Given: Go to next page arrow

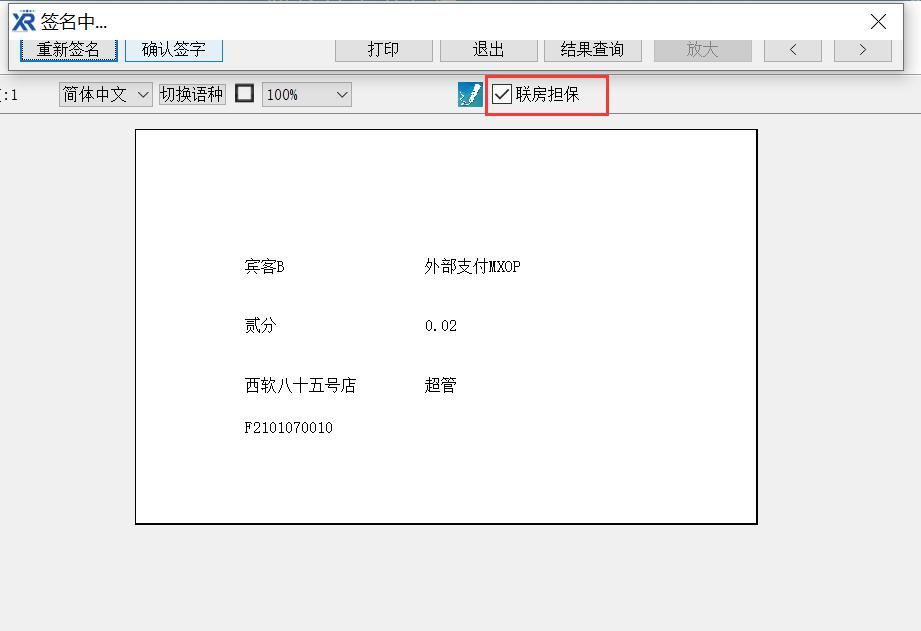Looking at the screenshot, I should (863, 50).
